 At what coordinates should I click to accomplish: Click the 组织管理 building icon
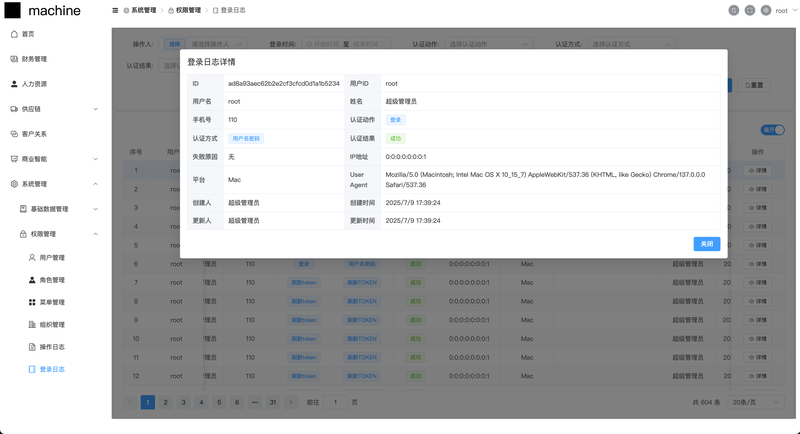[x=32, y=324]
